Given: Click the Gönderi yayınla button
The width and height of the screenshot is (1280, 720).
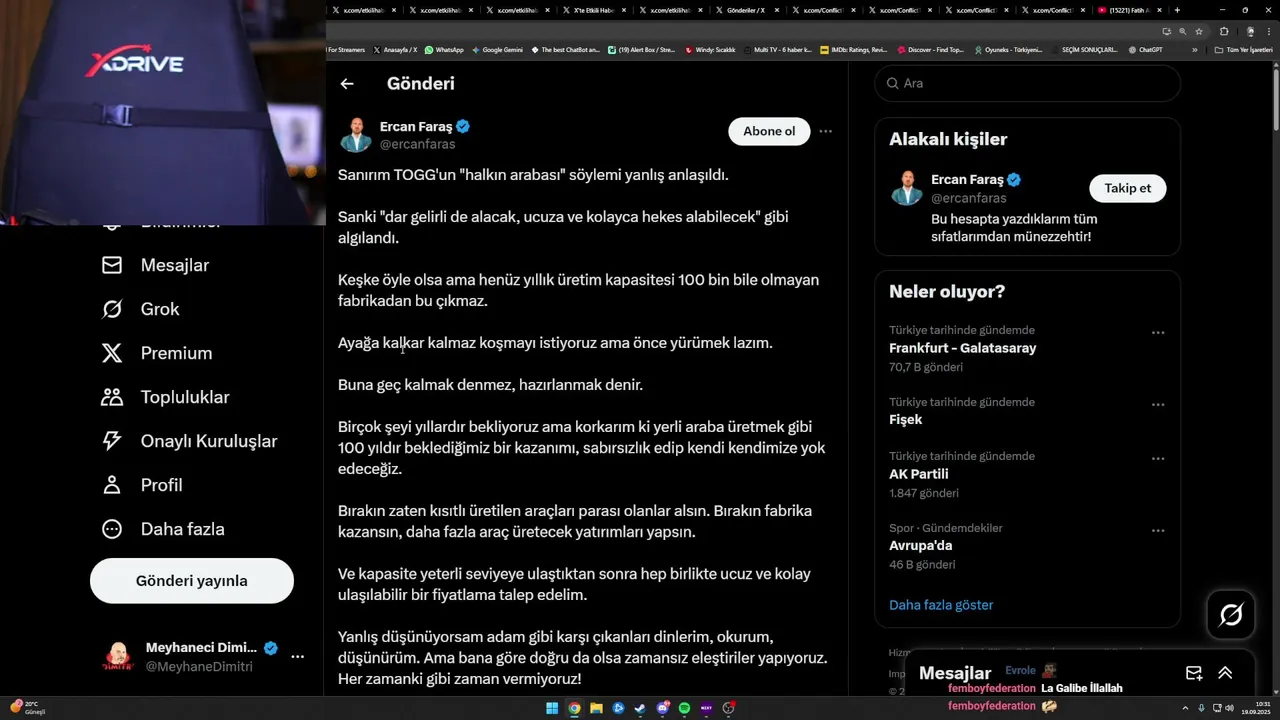Looking at the screenshot, I should coord(192,581).
